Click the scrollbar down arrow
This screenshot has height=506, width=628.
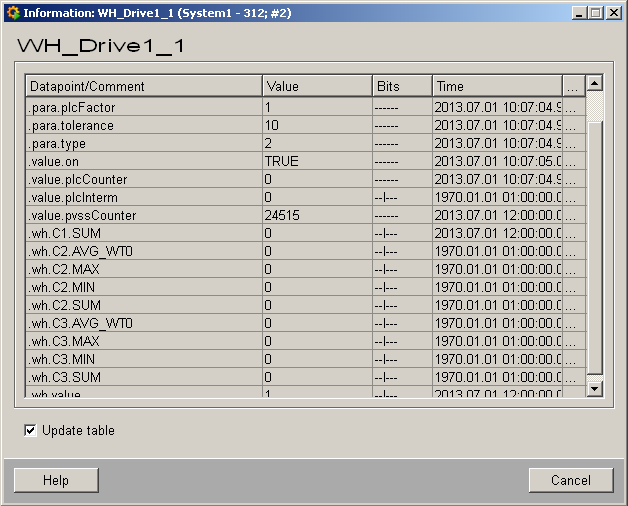pos(595,388)
